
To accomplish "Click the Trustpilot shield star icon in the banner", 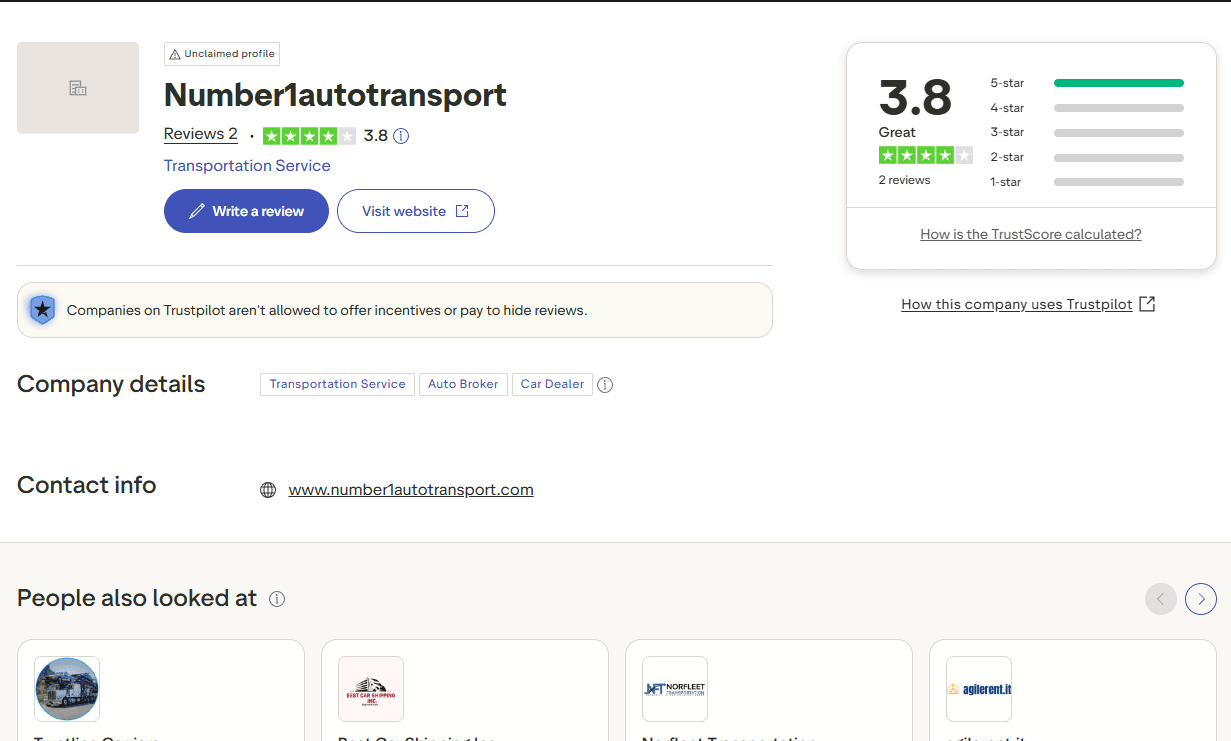I will pos(41,309).
